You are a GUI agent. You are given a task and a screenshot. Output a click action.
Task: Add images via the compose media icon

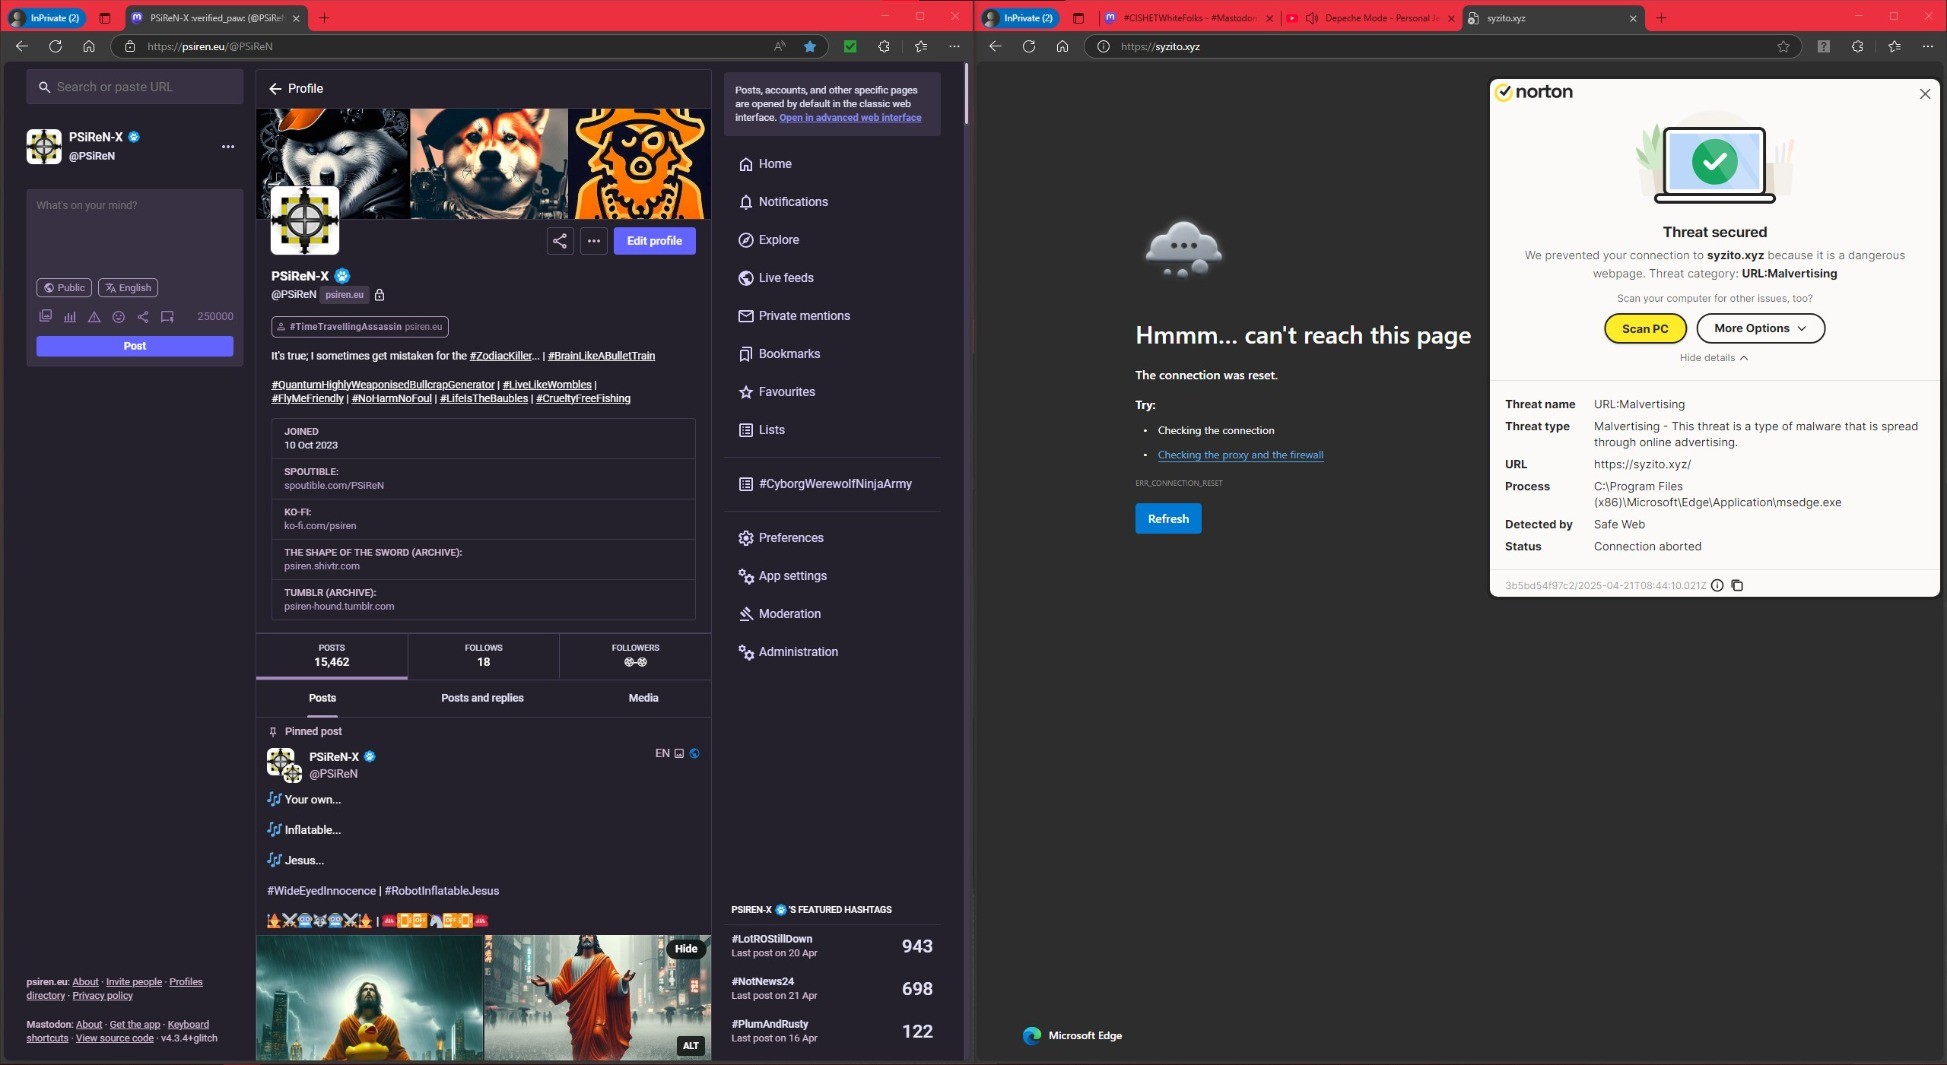(x=45, y=316)
